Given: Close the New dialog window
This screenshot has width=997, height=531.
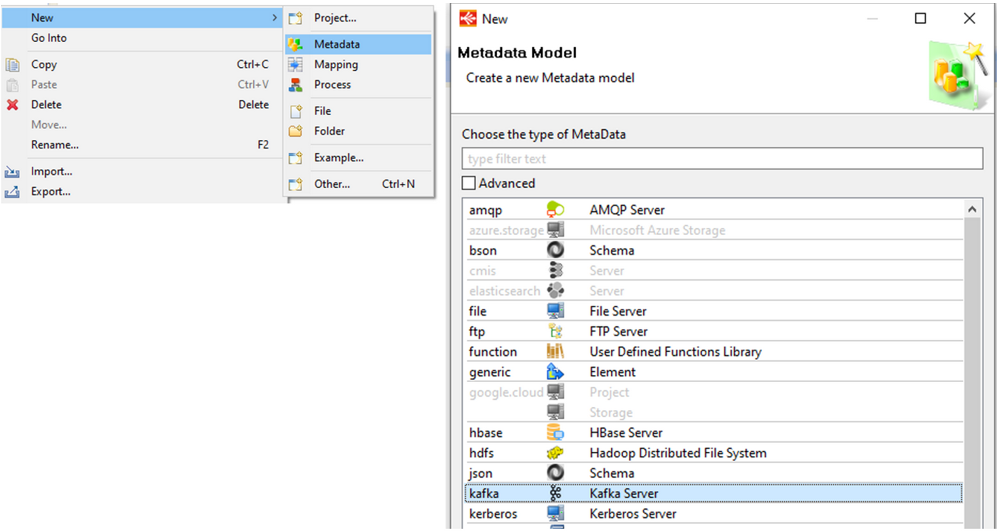Looking at the screenshot, I should click(x=969, y=18).
